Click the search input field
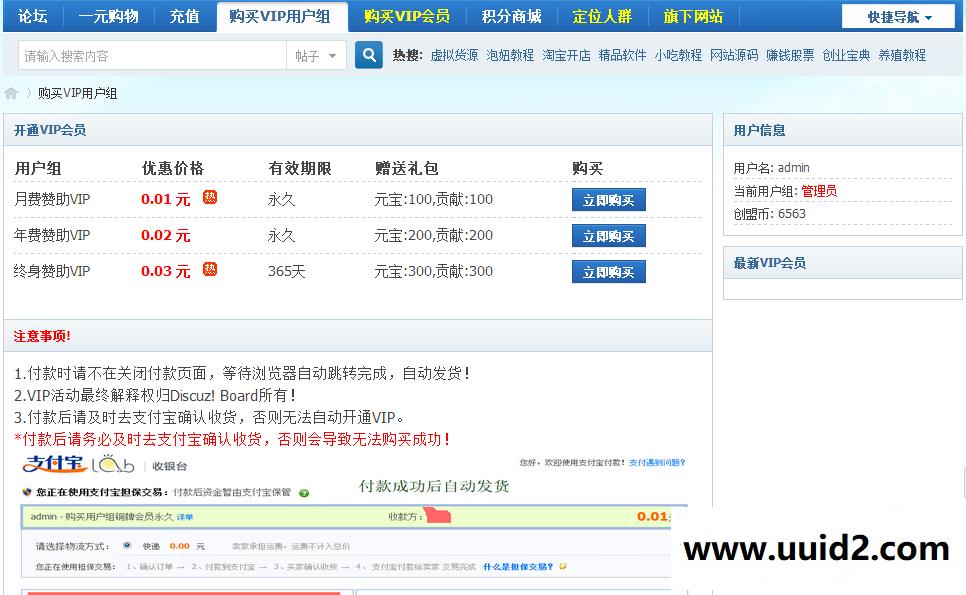The width and height of the screenshot is (966, 595). 150,54
